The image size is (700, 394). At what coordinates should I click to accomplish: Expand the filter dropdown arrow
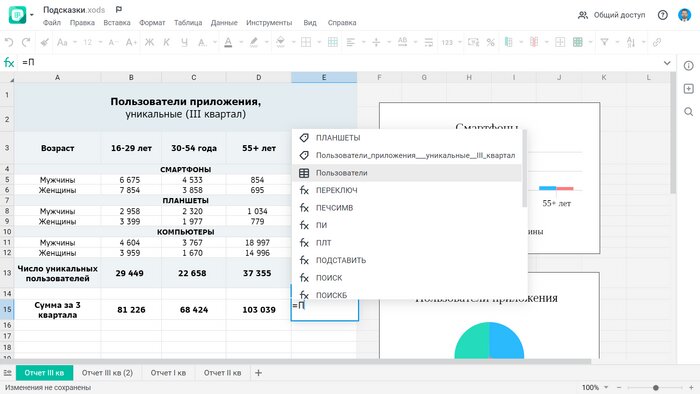[x=617, y=42]
